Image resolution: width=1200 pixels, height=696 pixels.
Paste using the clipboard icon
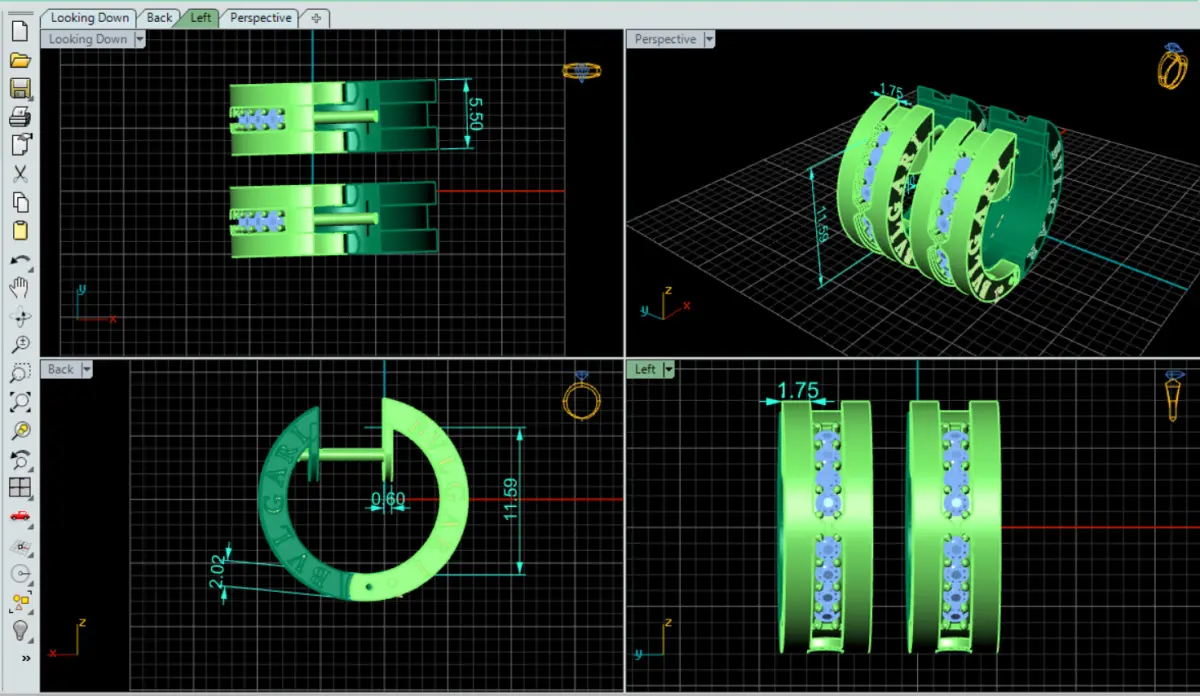pos(19,231)
